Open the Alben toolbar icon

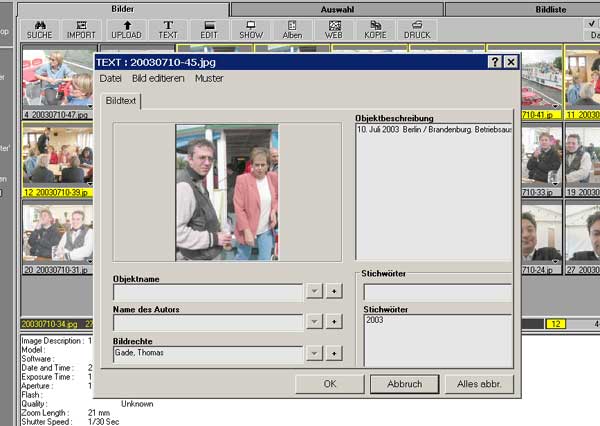point(292,28)
